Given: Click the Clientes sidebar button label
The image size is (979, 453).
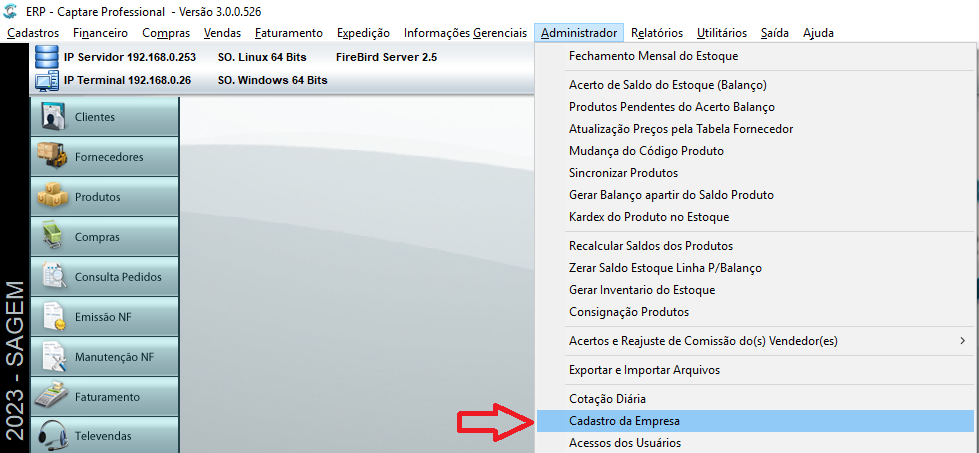Looking at the screenshot, I should 95,117.
